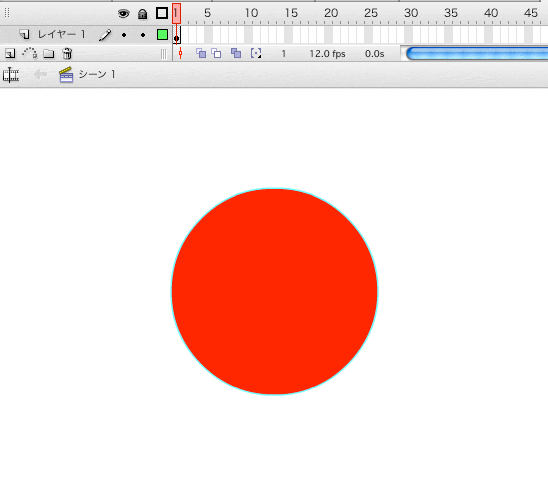Toggle eye icon to hide all layers

click(123, 14)
